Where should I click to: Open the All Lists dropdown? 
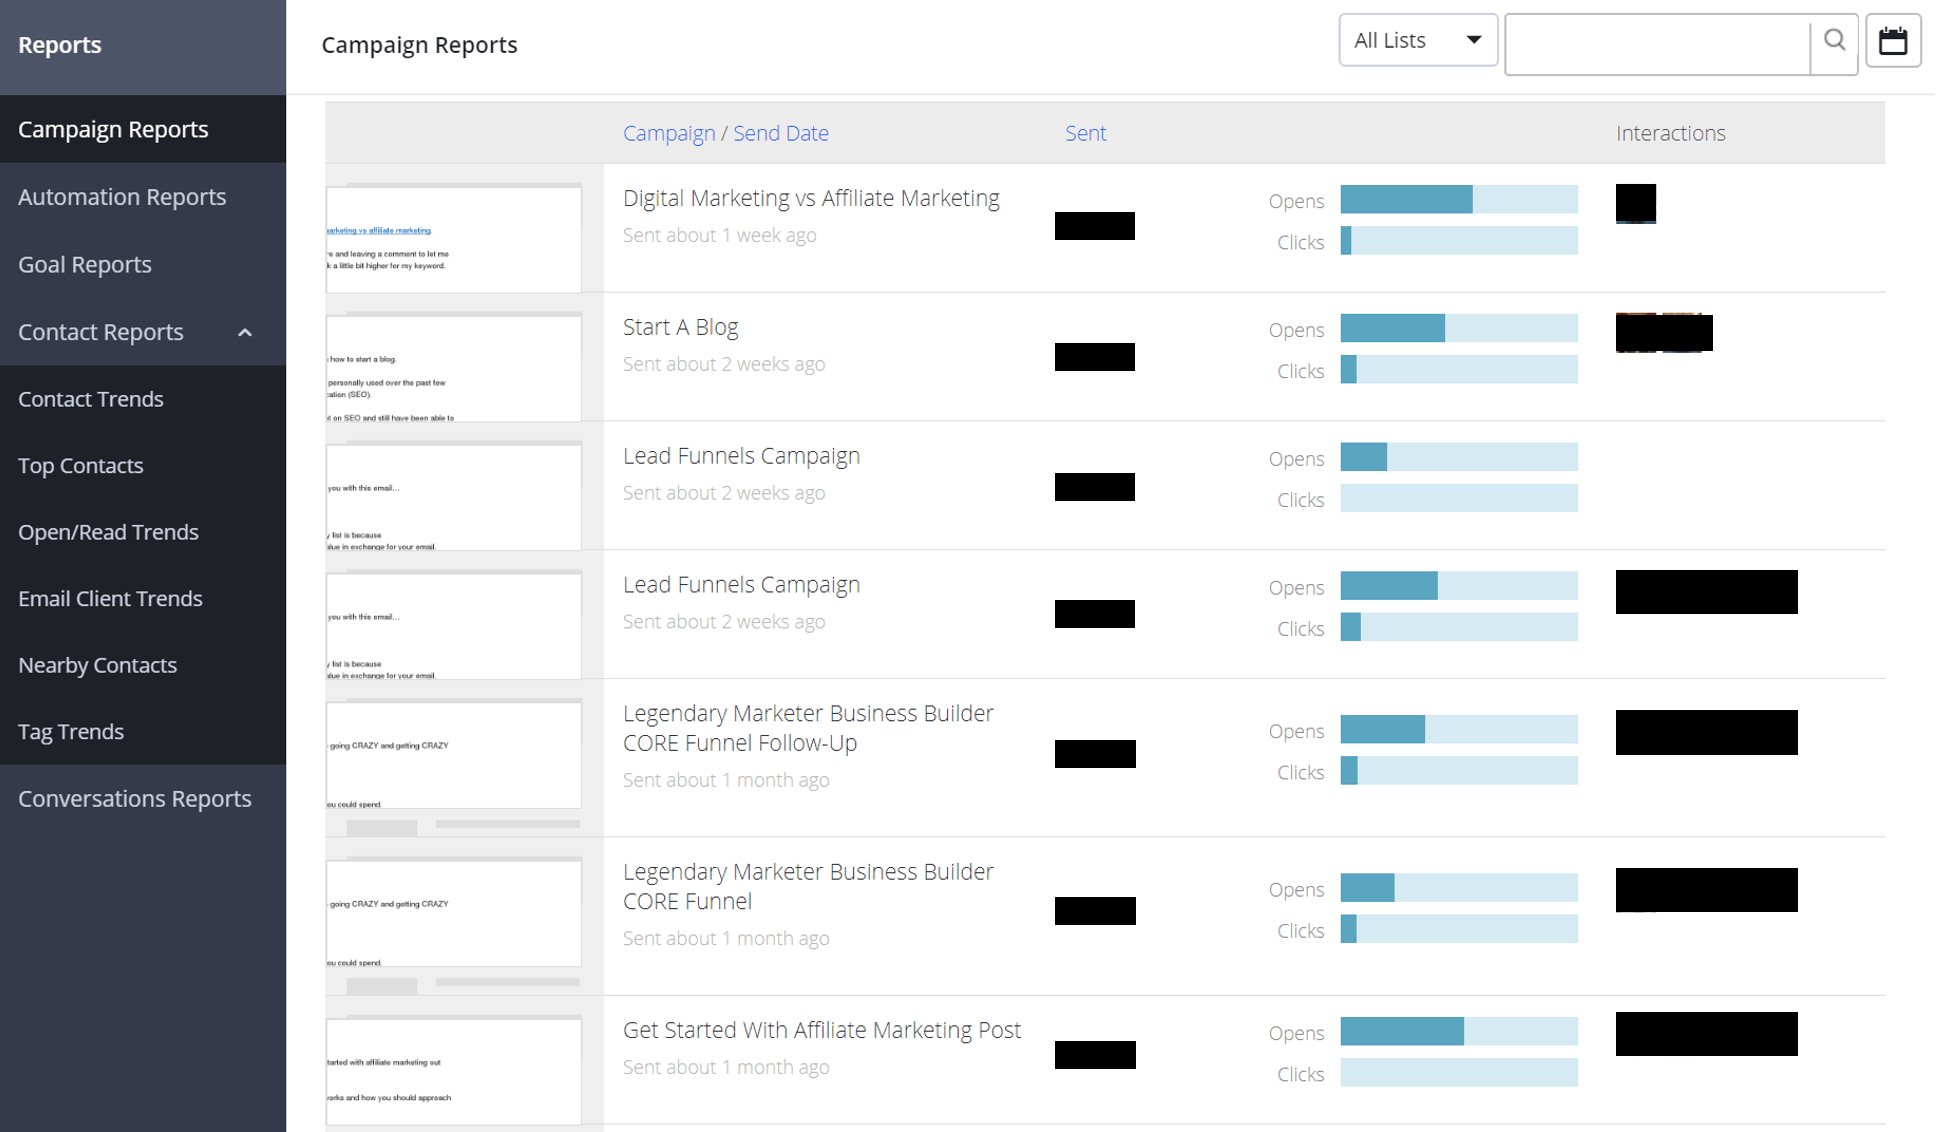pos(1417,41)
